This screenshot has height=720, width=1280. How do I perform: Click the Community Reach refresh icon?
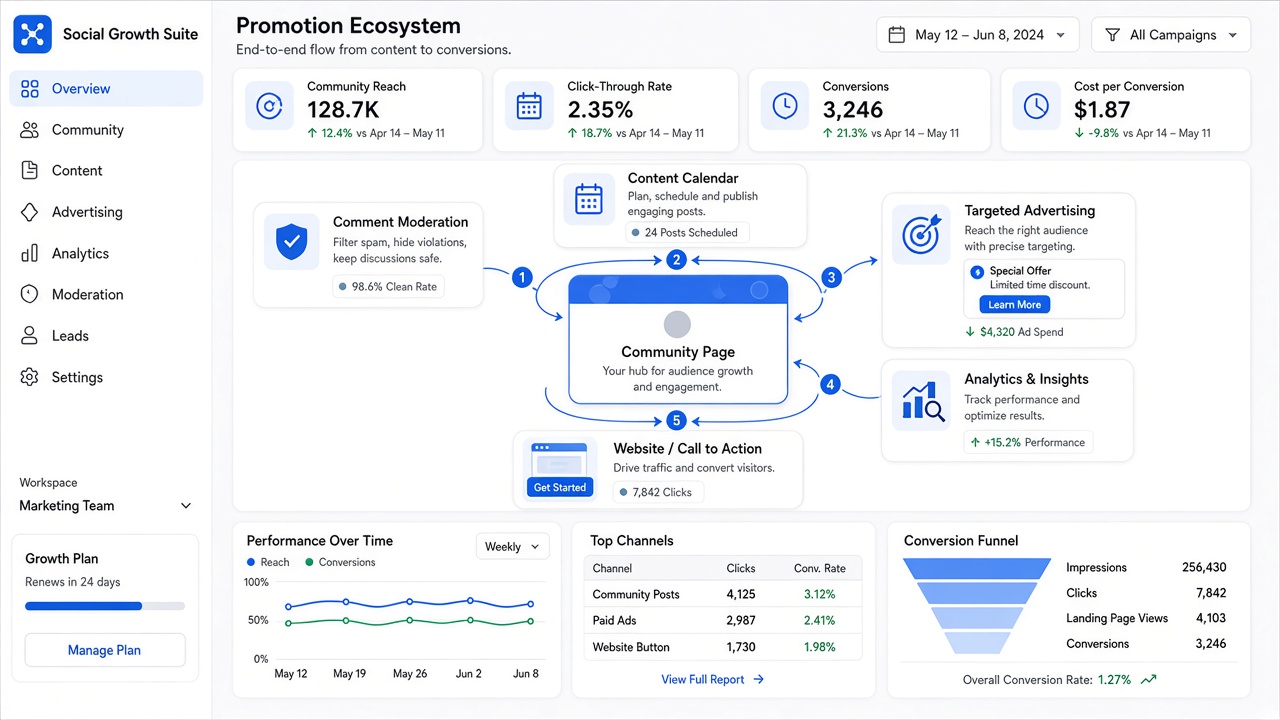click(x=270, y=106)
